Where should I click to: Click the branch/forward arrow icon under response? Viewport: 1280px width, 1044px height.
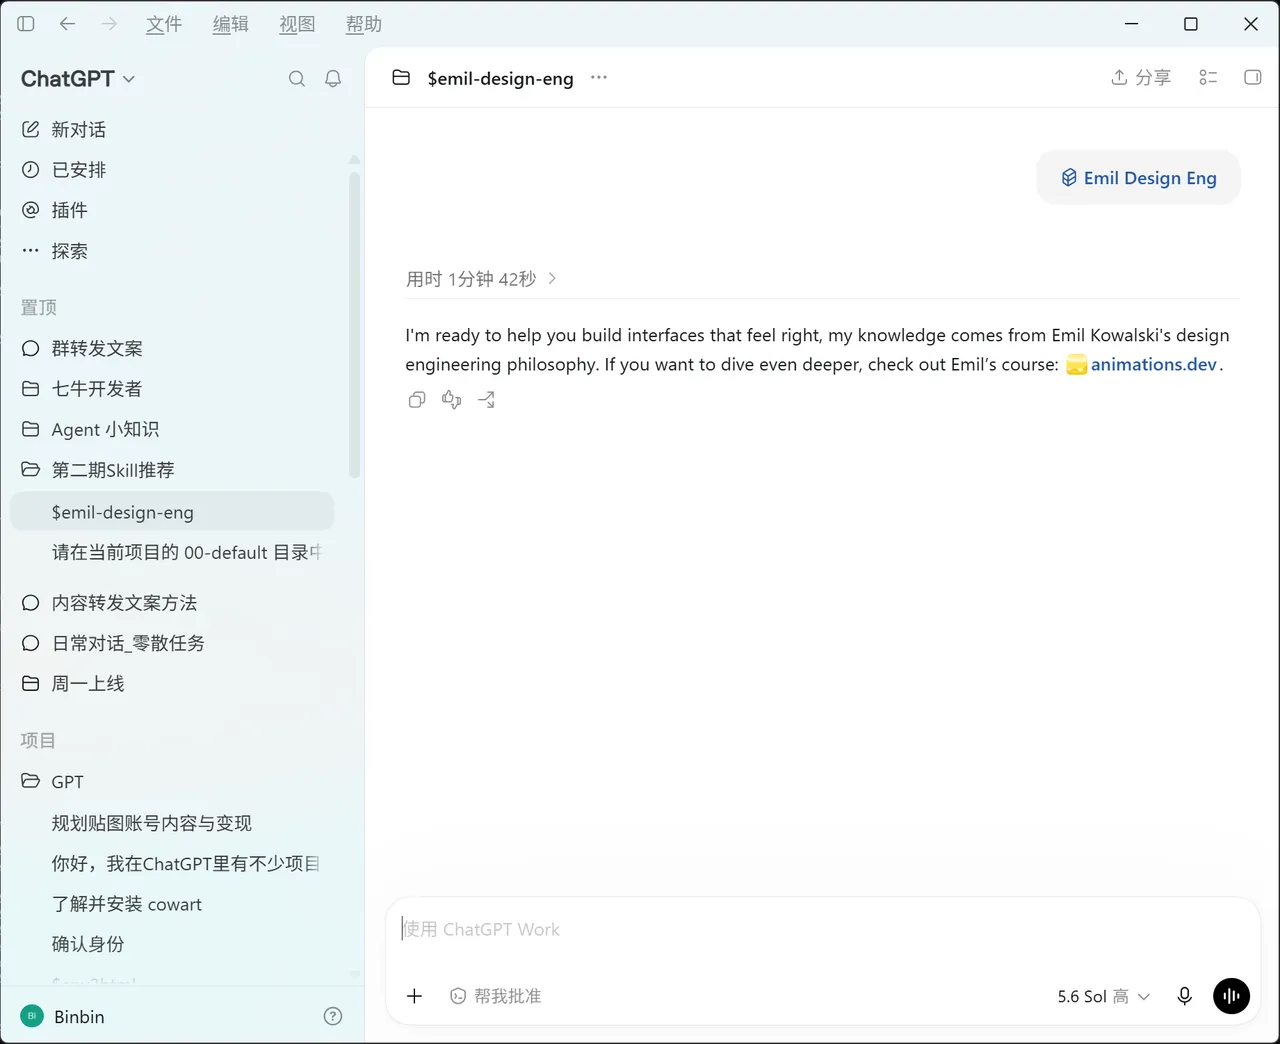click(x=487, y=400)
